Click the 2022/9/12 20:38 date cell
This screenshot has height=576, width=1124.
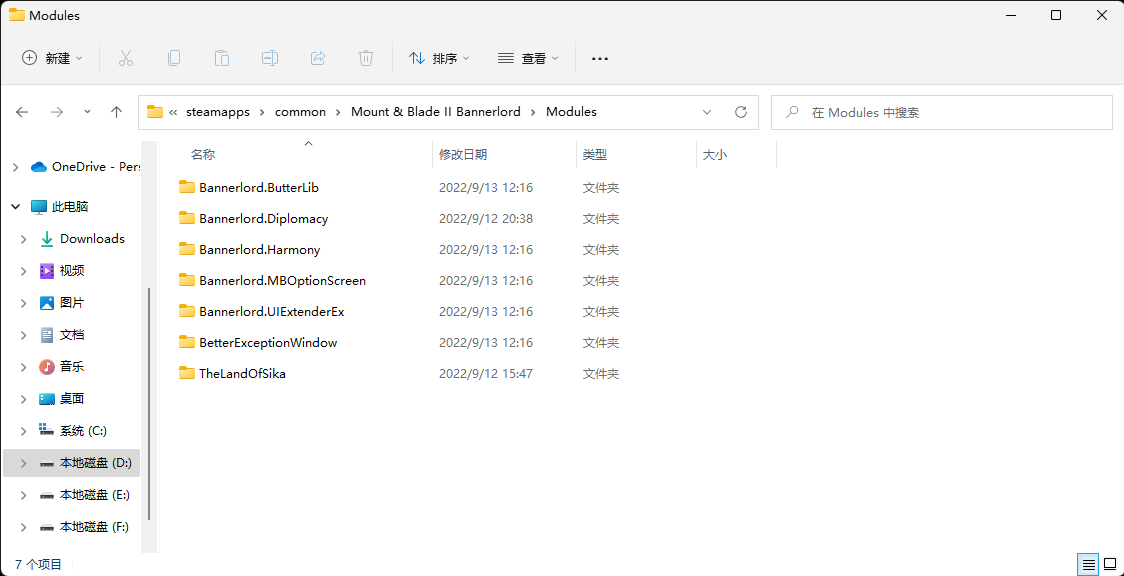[485, 219]
